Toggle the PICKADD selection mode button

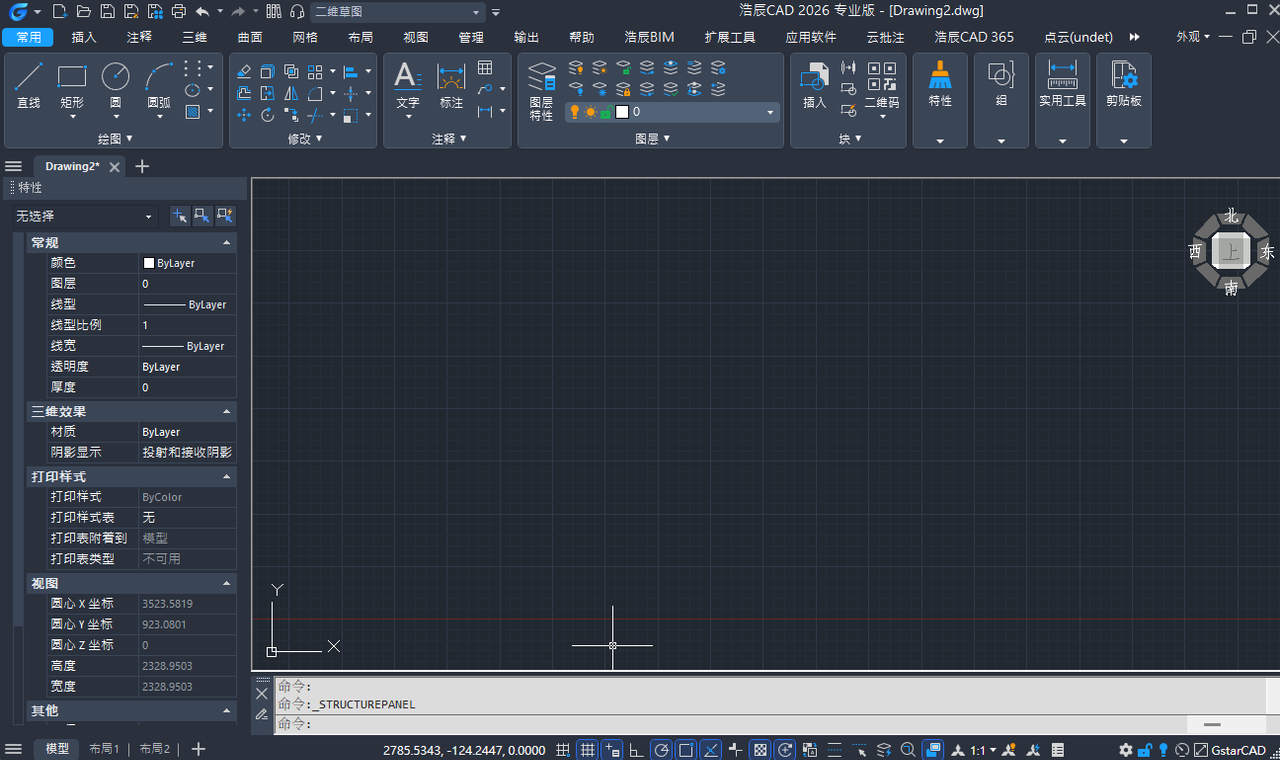click(180, 215)
